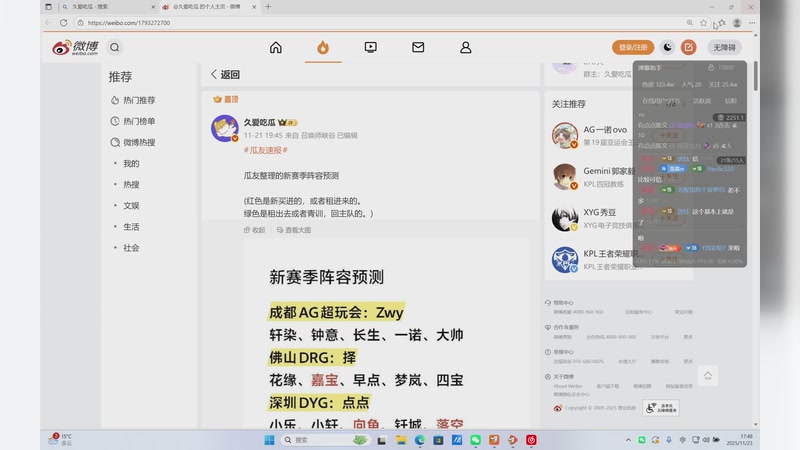The image size is (800, 450).
Task: Click 查看大图 to view large image
Action: click(x=294, y=230)
